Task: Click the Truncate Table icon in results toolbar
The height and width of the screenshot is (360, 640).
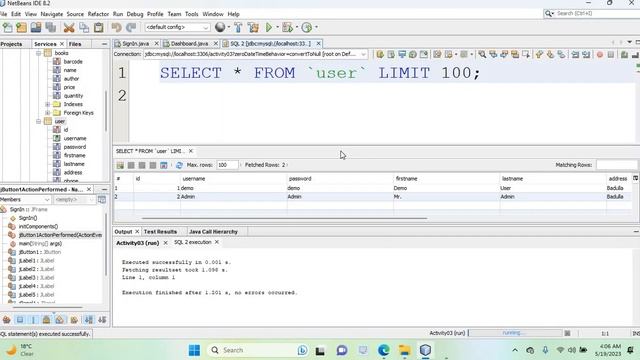Action: click(164, 165)
